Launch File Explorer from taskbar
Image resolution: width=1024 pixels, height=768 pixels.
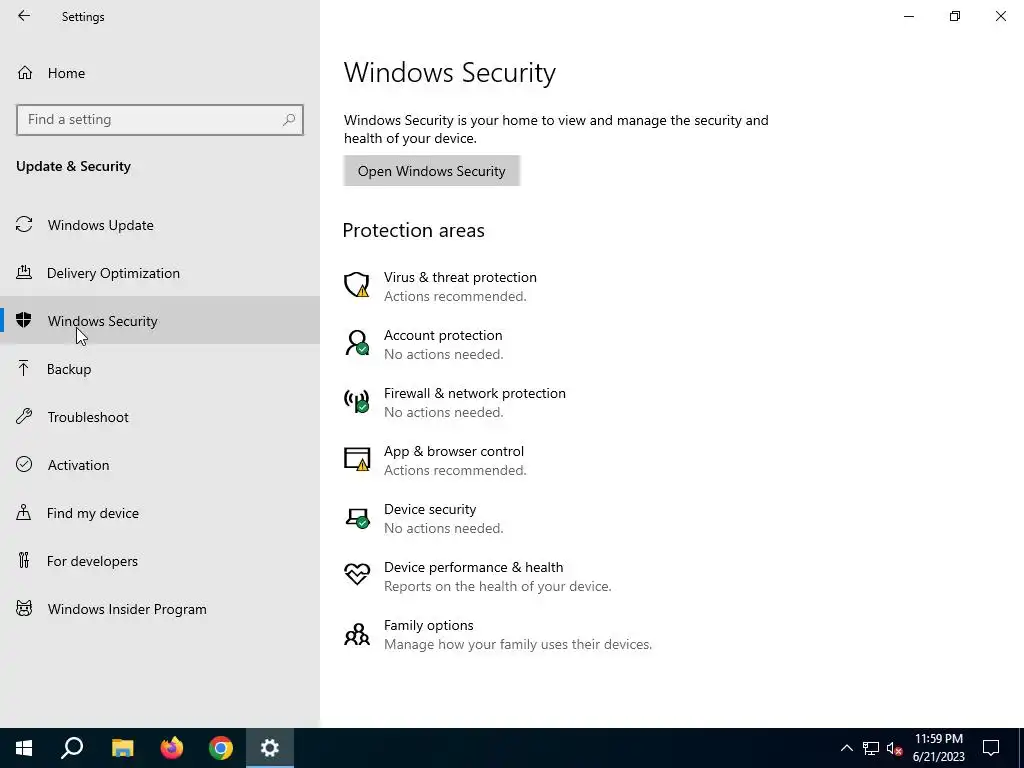click(x=122, y=748)
